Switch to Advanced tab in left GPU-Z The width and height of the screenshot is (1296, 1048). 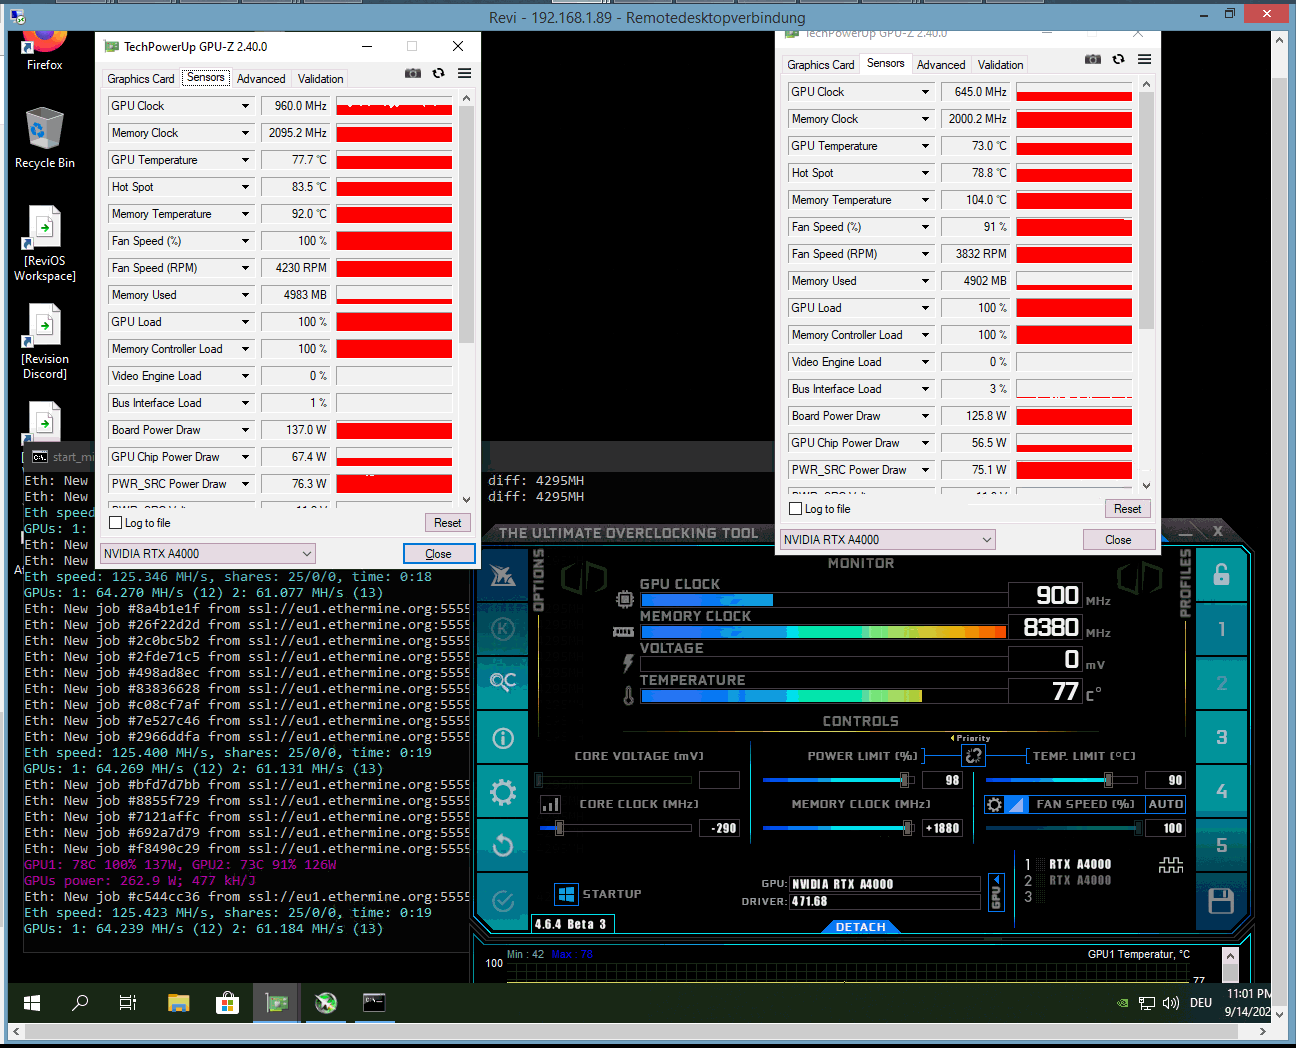click(x=261, y=79)
